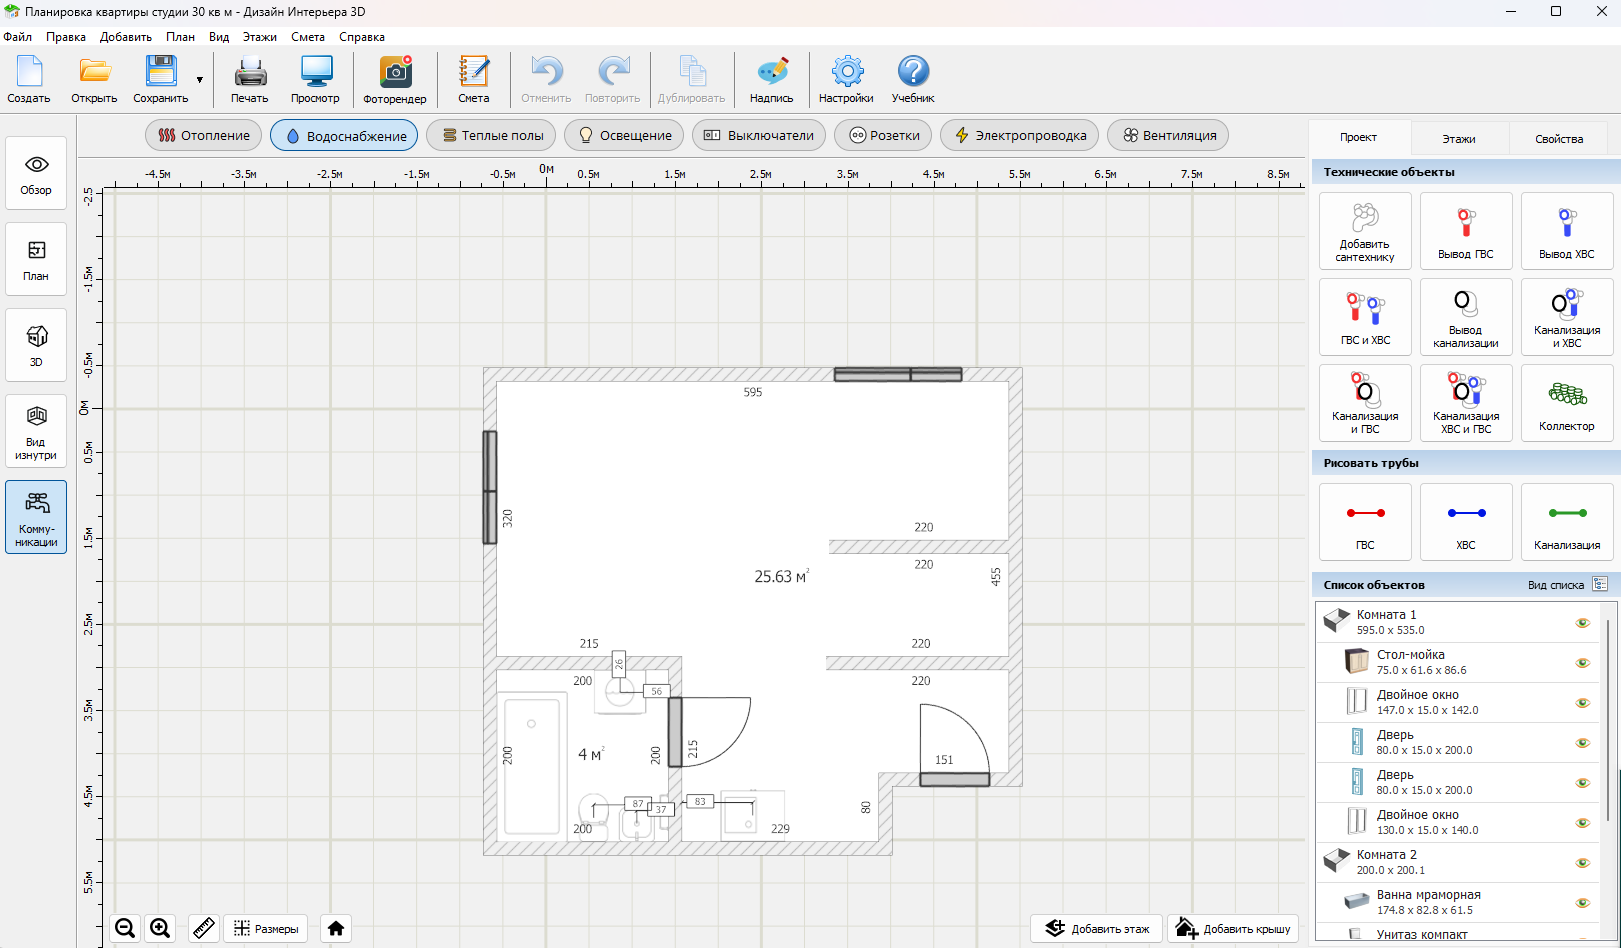
Task: Open the Фоторендер camera tool
Action: click(394, 79)
